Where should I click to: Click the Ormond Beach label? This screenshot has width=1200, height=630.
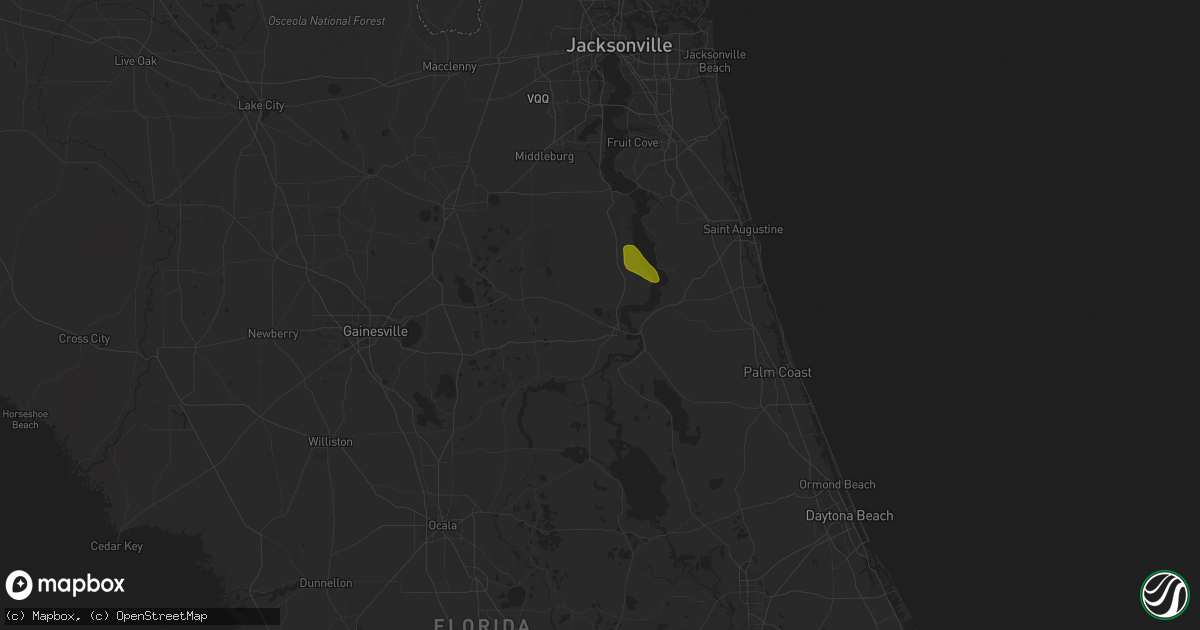pyautogui.click(x=837, y=485)
